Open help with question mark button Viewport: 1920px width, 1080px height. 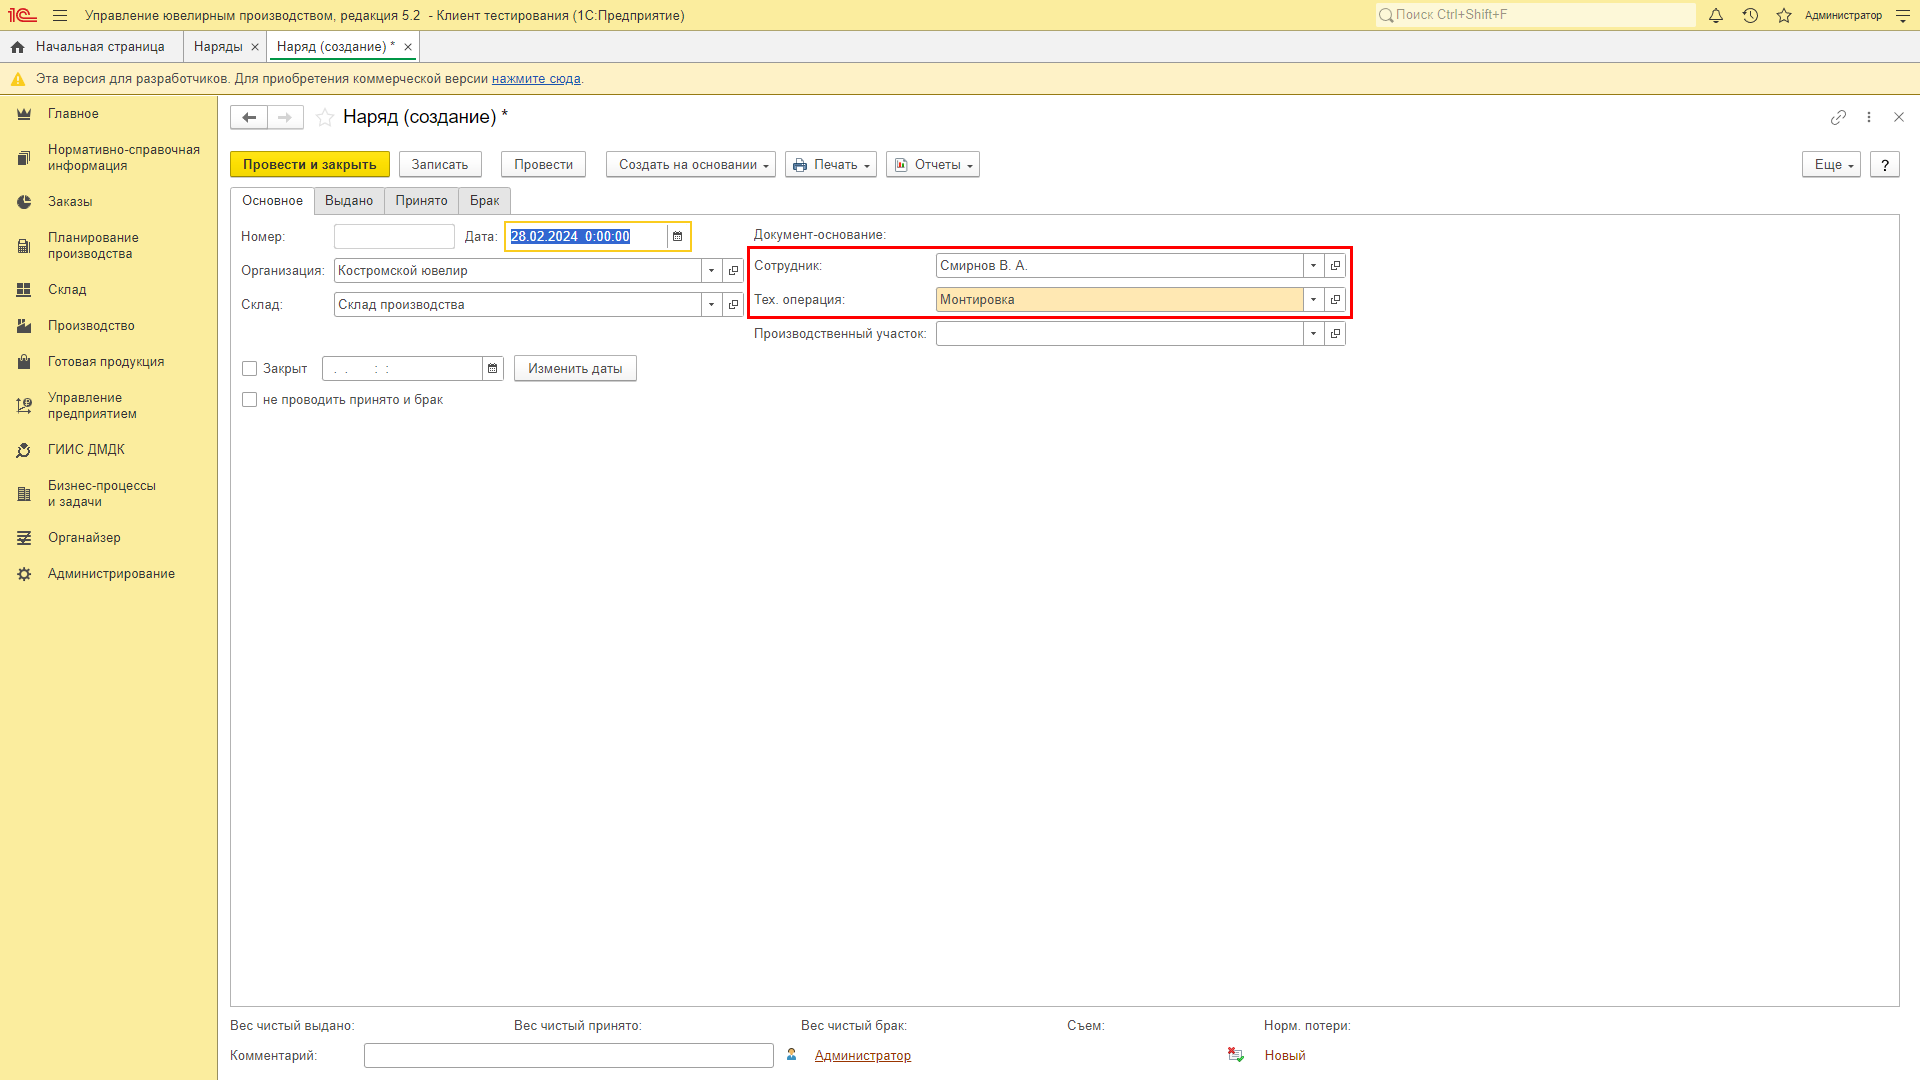point(1885,165)
